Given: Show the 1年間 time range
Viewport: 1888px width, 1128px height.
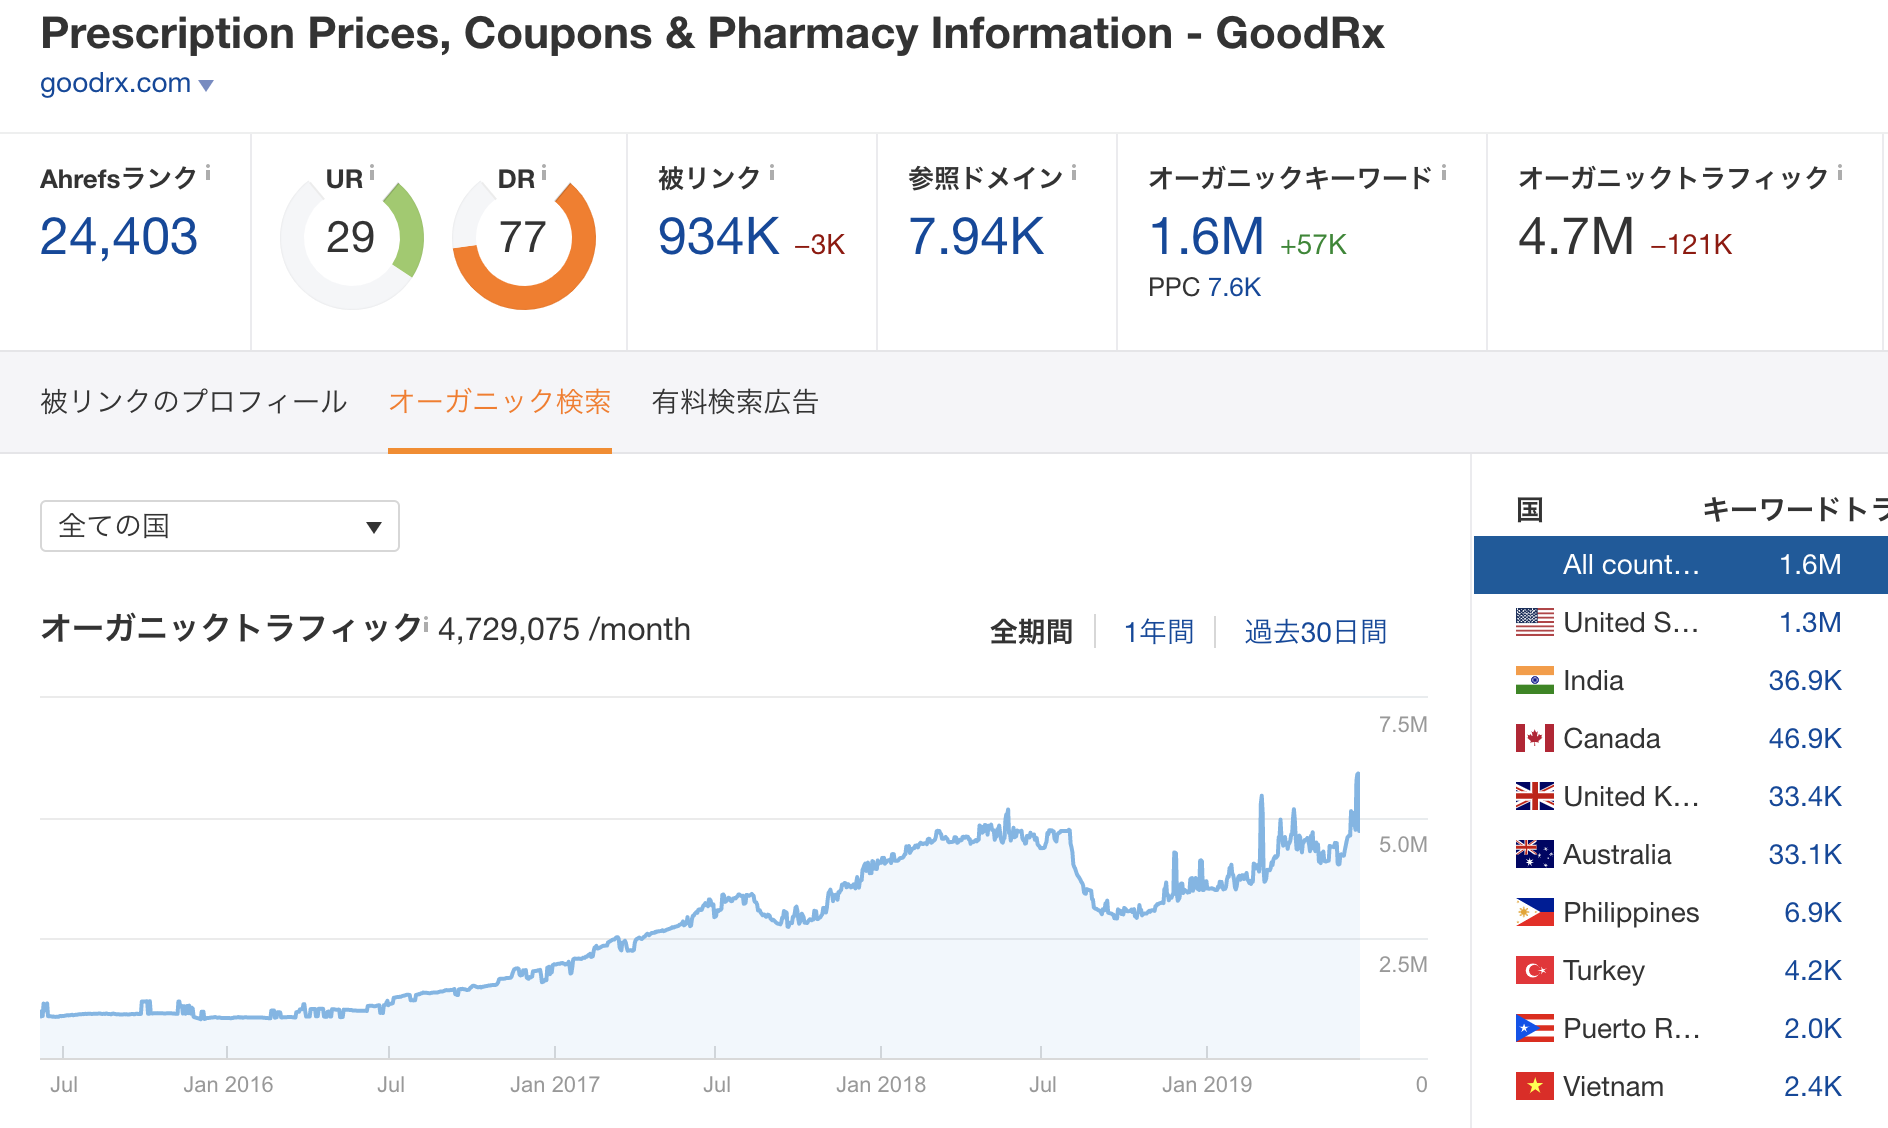Looking at the screenshot, I should pyautogui.click(x=1159, y=632).
